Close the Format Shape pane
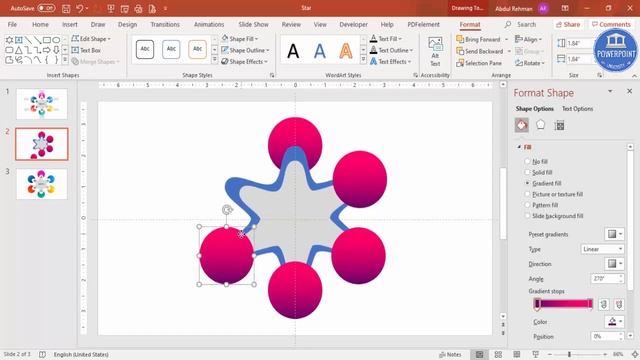The width and height of the screenshot is (640, 360). click(629, 91)
